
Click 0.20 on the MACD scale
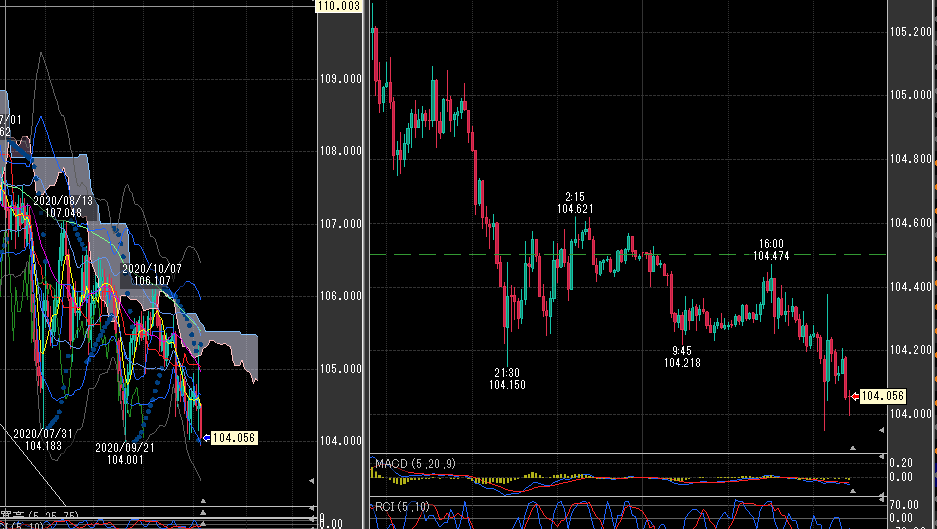click(x=901, y=463)
